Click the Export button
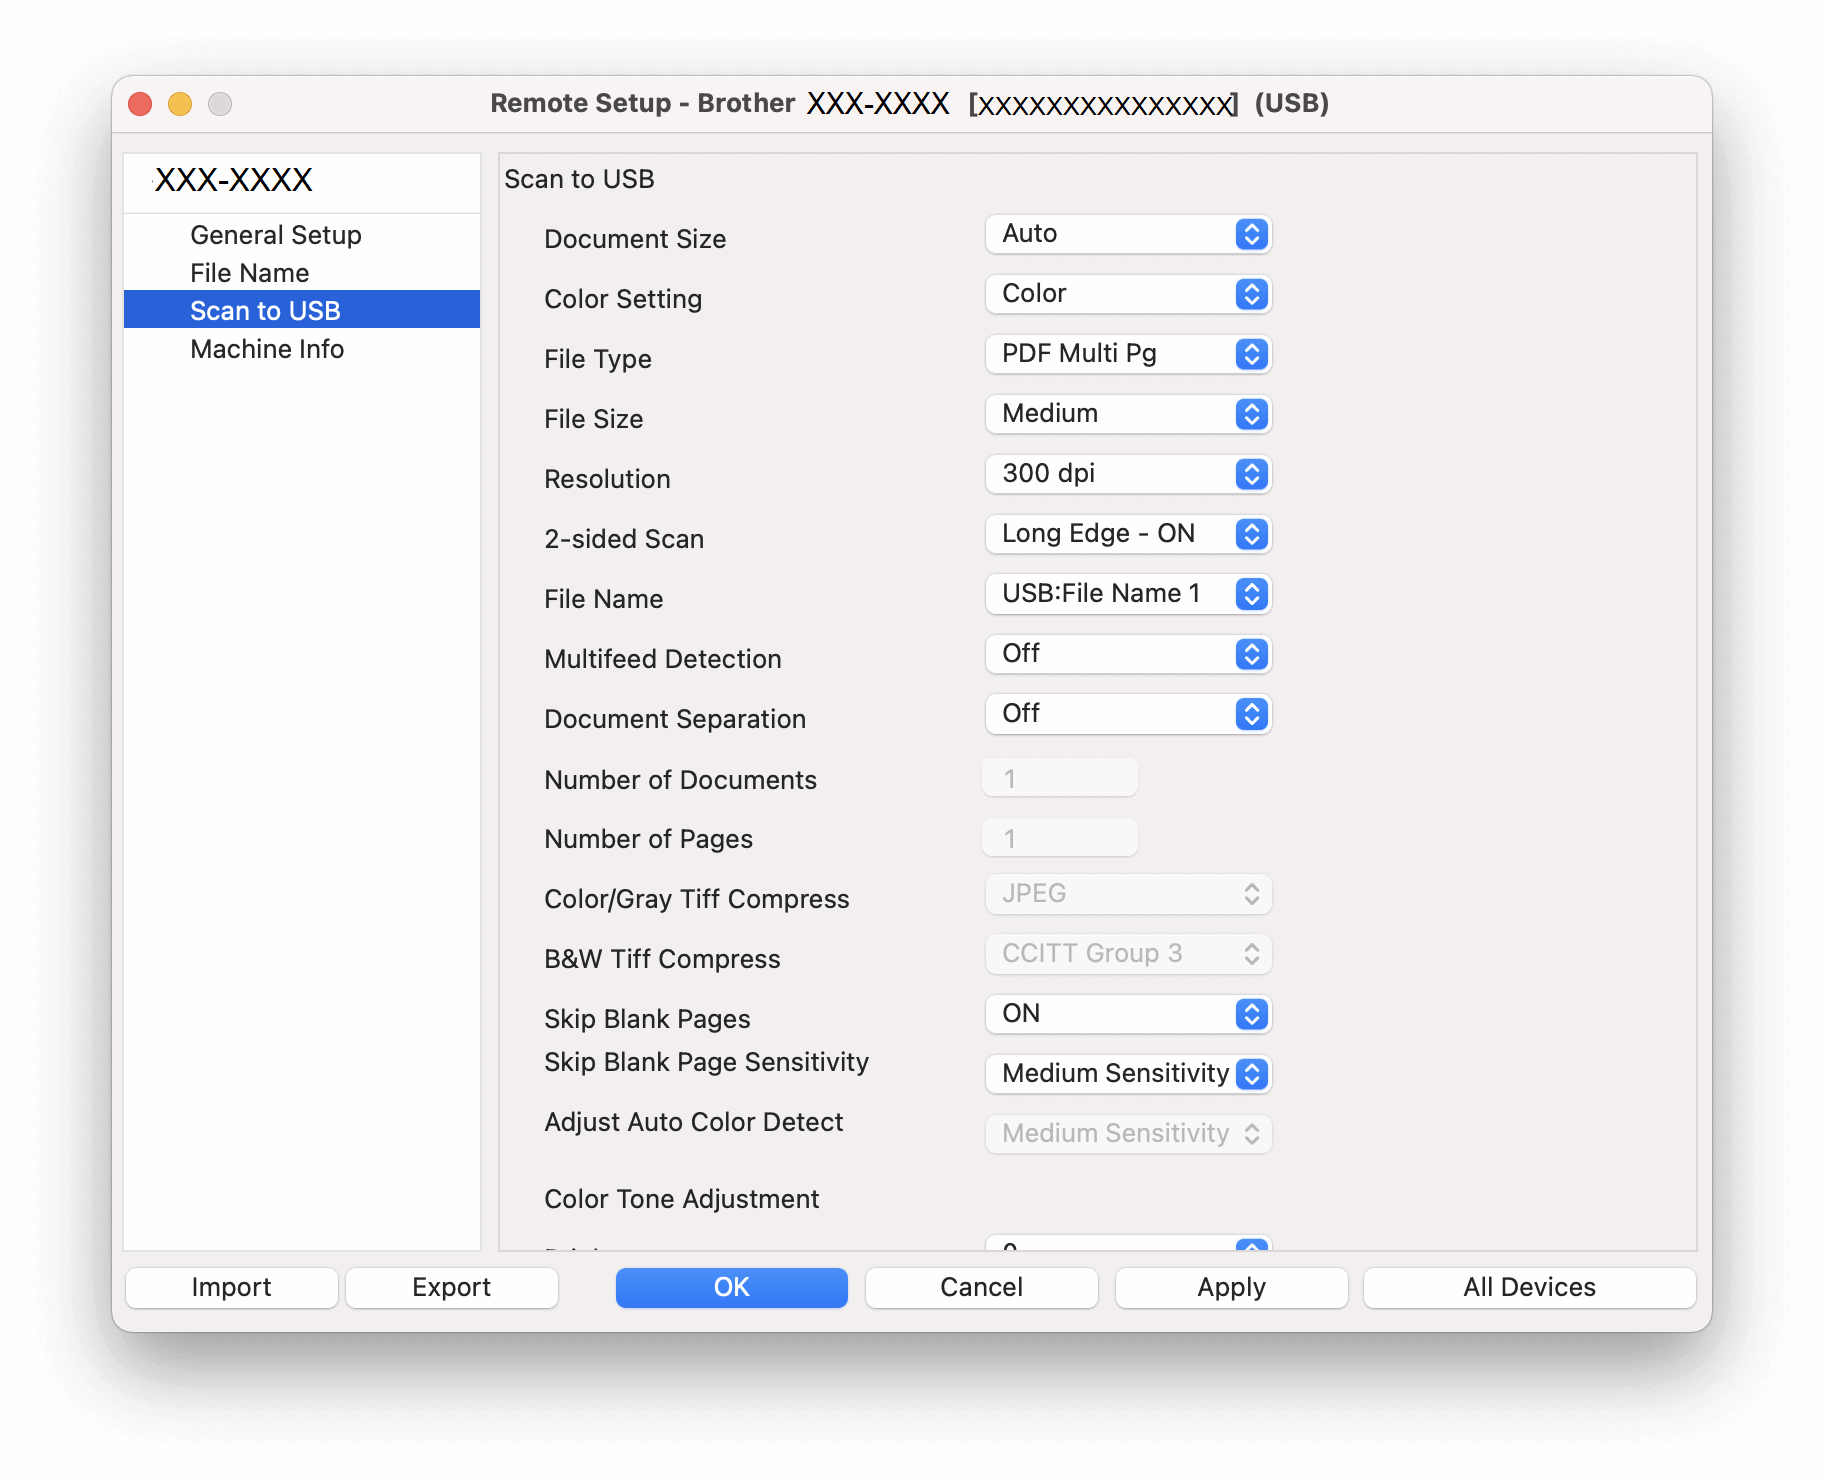Image resolution: width=1824 pixels, height=1480 pixels. click(x=452, y=1288)
